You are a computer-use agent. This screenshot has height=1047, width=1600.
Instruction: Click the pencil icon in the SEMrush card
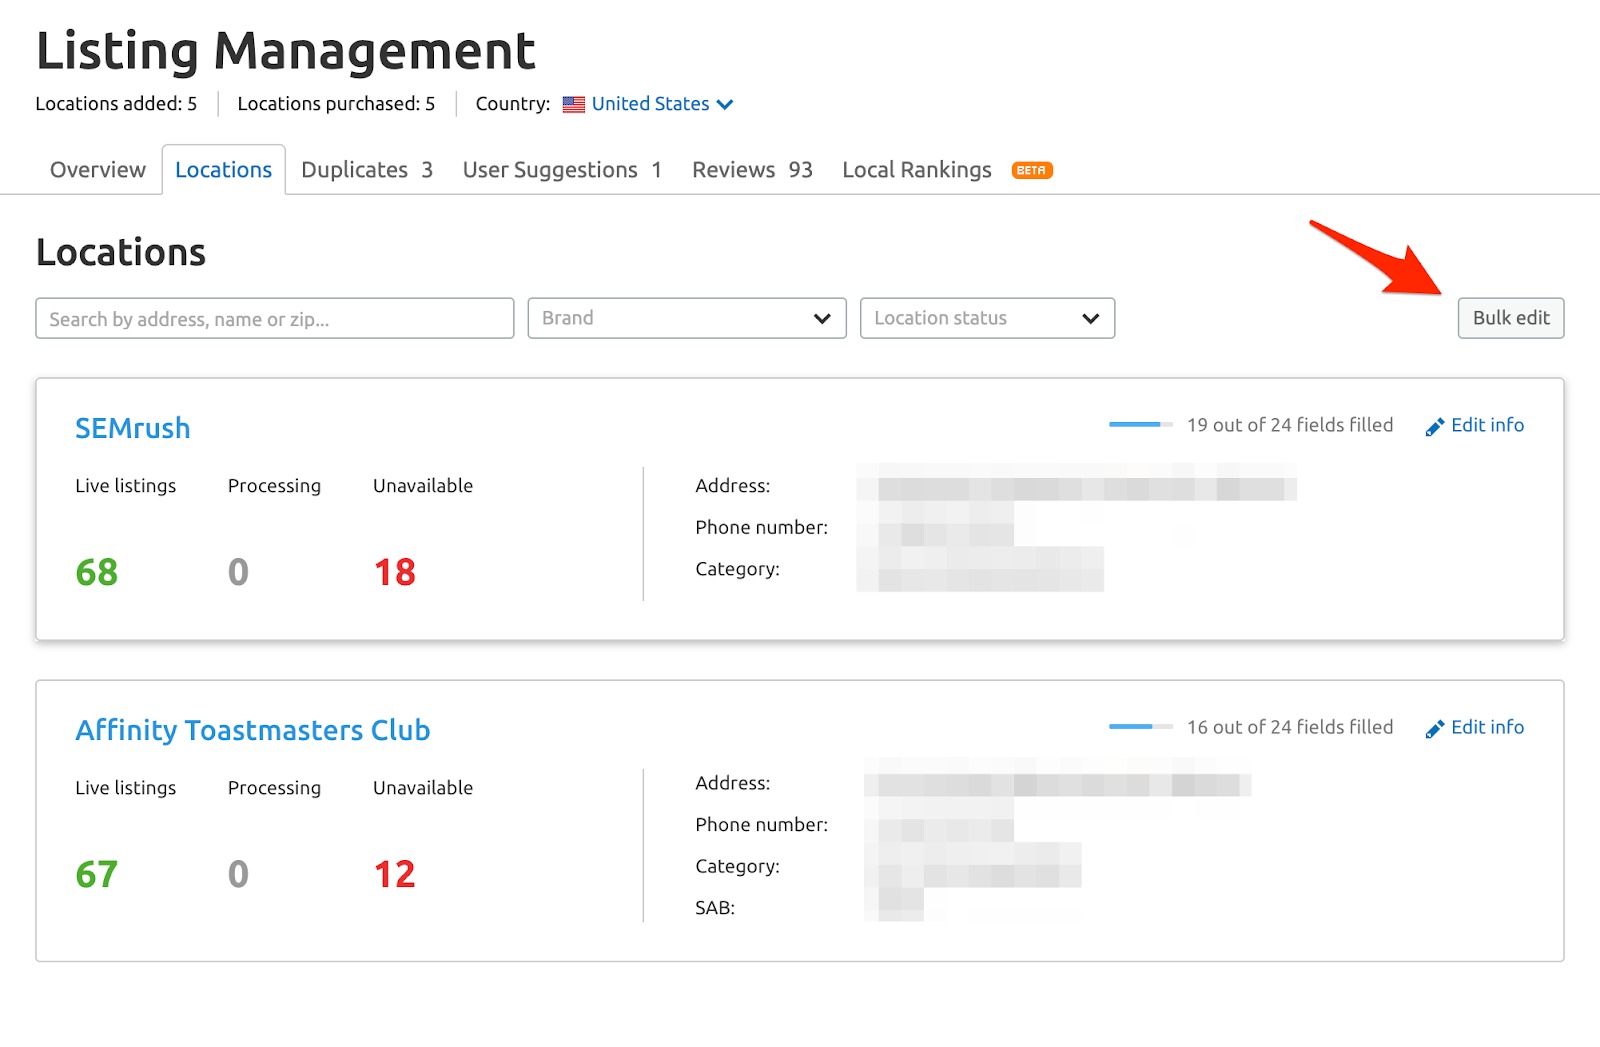click(1434, 427)
